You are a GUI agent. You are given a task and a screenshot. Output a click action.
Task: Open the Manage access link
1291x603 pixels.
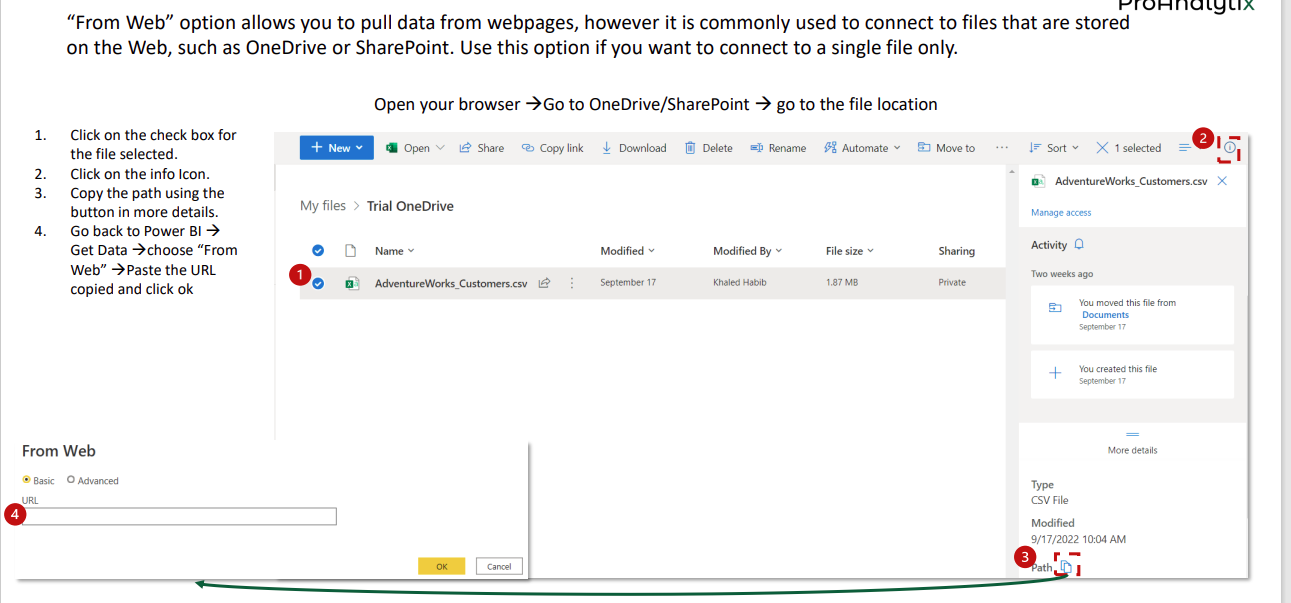pyautogui.click(x=1061, y=213)
